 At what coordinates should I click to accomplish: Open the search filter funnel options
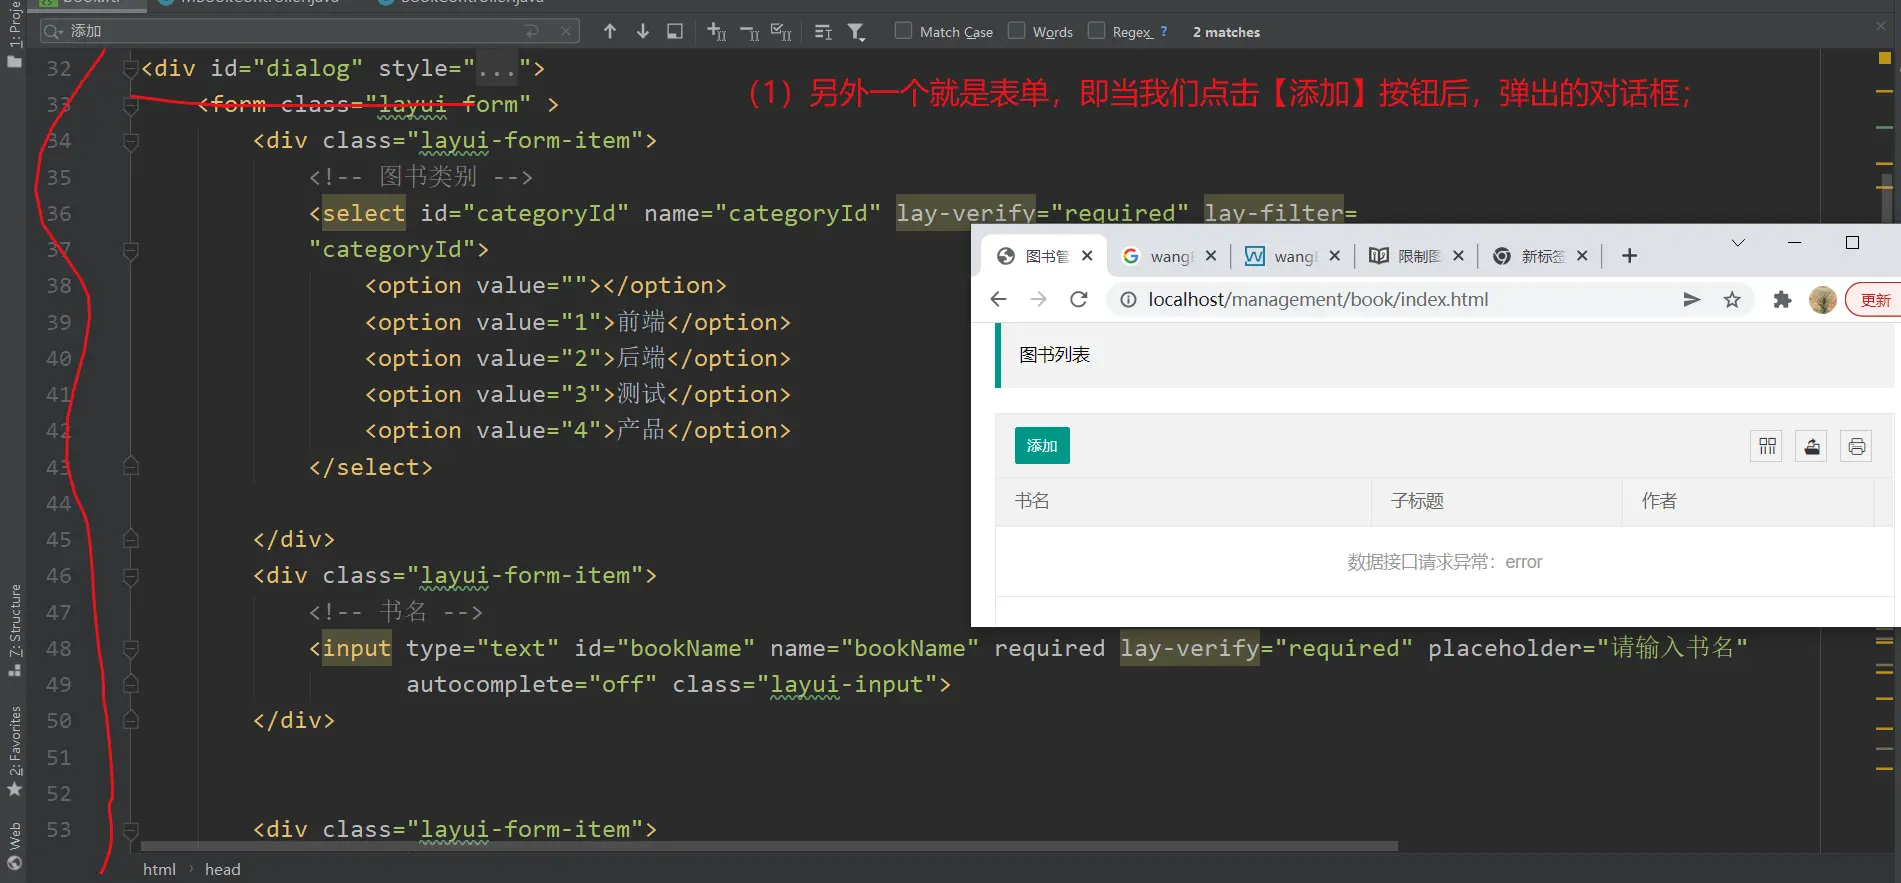[x=856, y=32]
